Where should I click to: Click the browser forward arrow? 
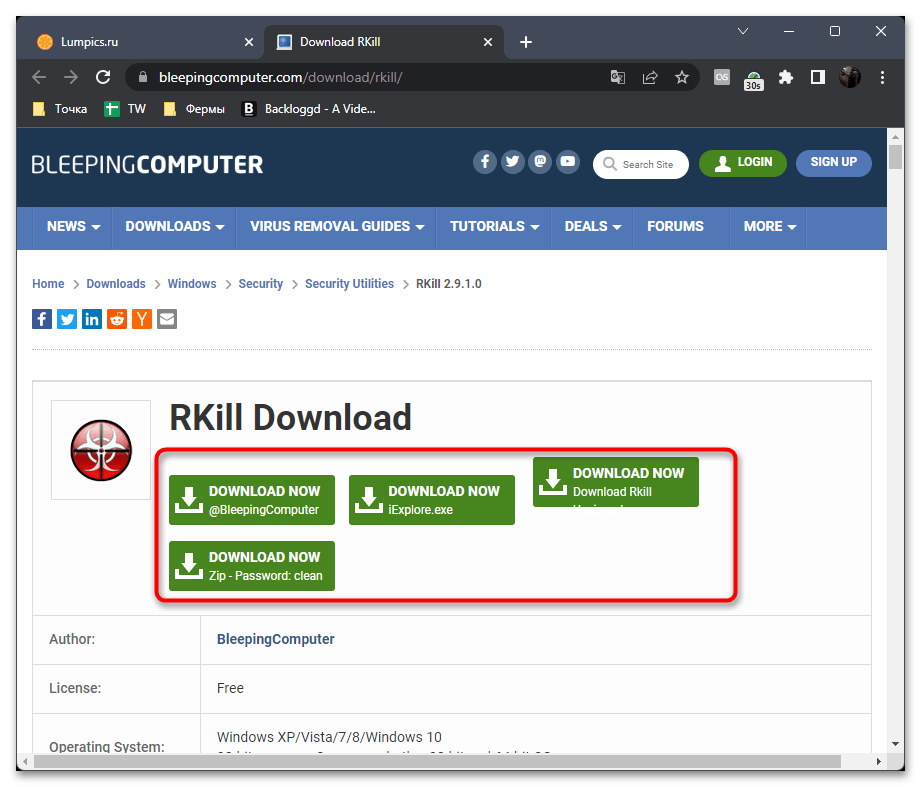point(70,77)
